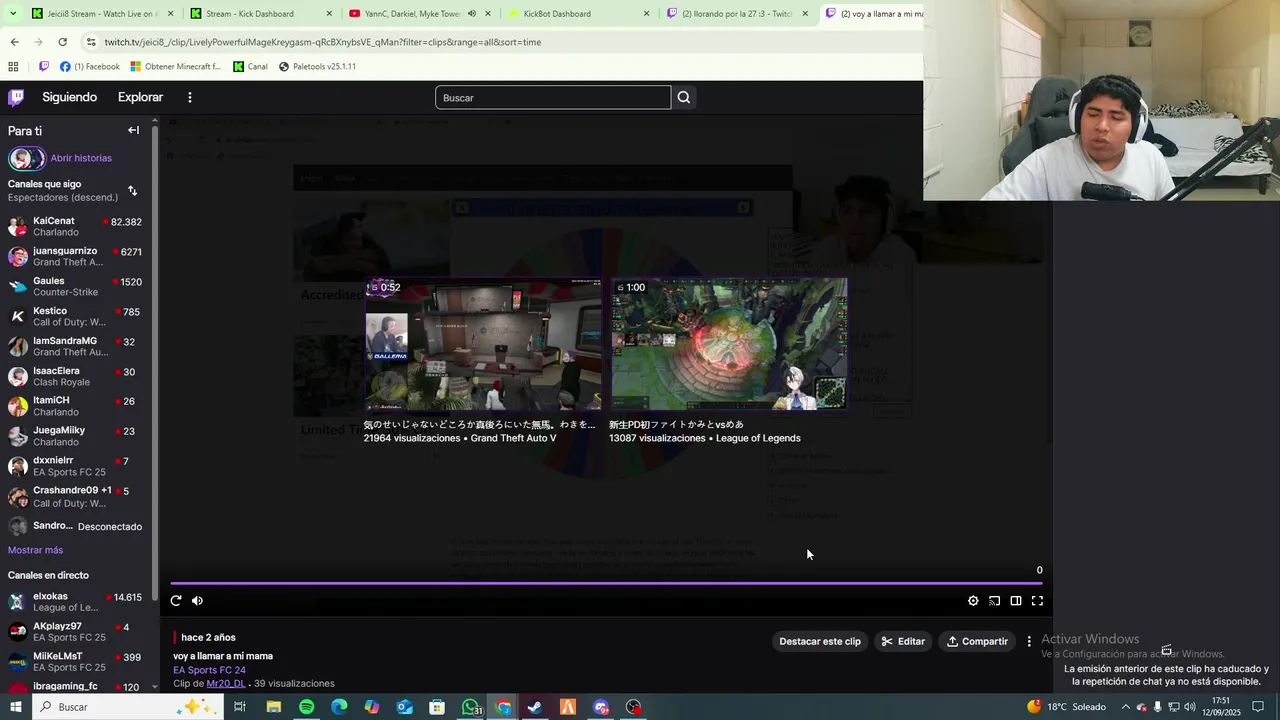
Task: Open the more options menu beside Explorar
Action: click(x=190, y=97)
